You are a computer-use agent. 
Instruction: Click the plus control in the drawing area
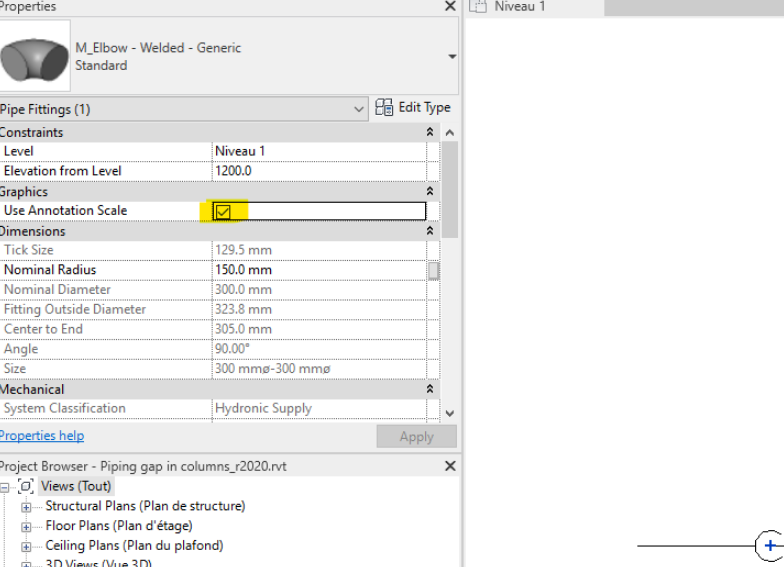770,546
